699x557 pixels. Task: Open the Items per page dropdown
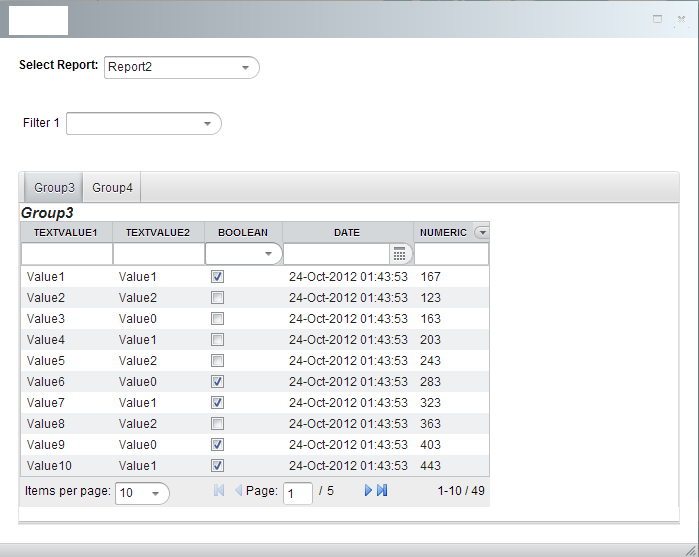[156, 493]
